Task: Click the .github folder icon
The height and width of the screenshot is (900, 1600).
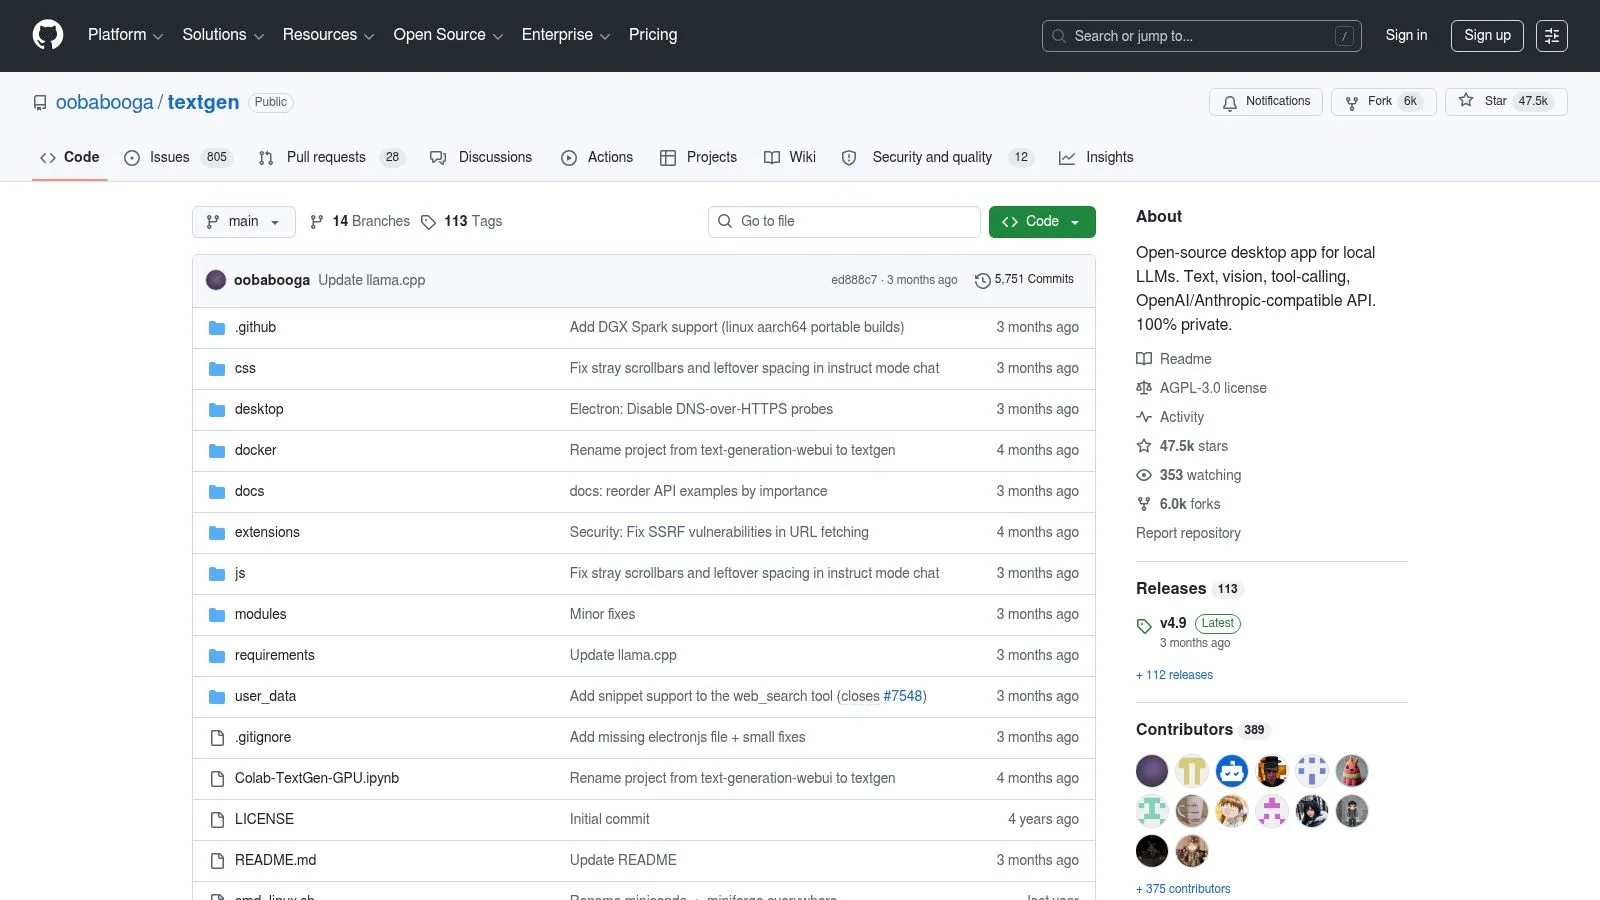Action: coord(217,328)
